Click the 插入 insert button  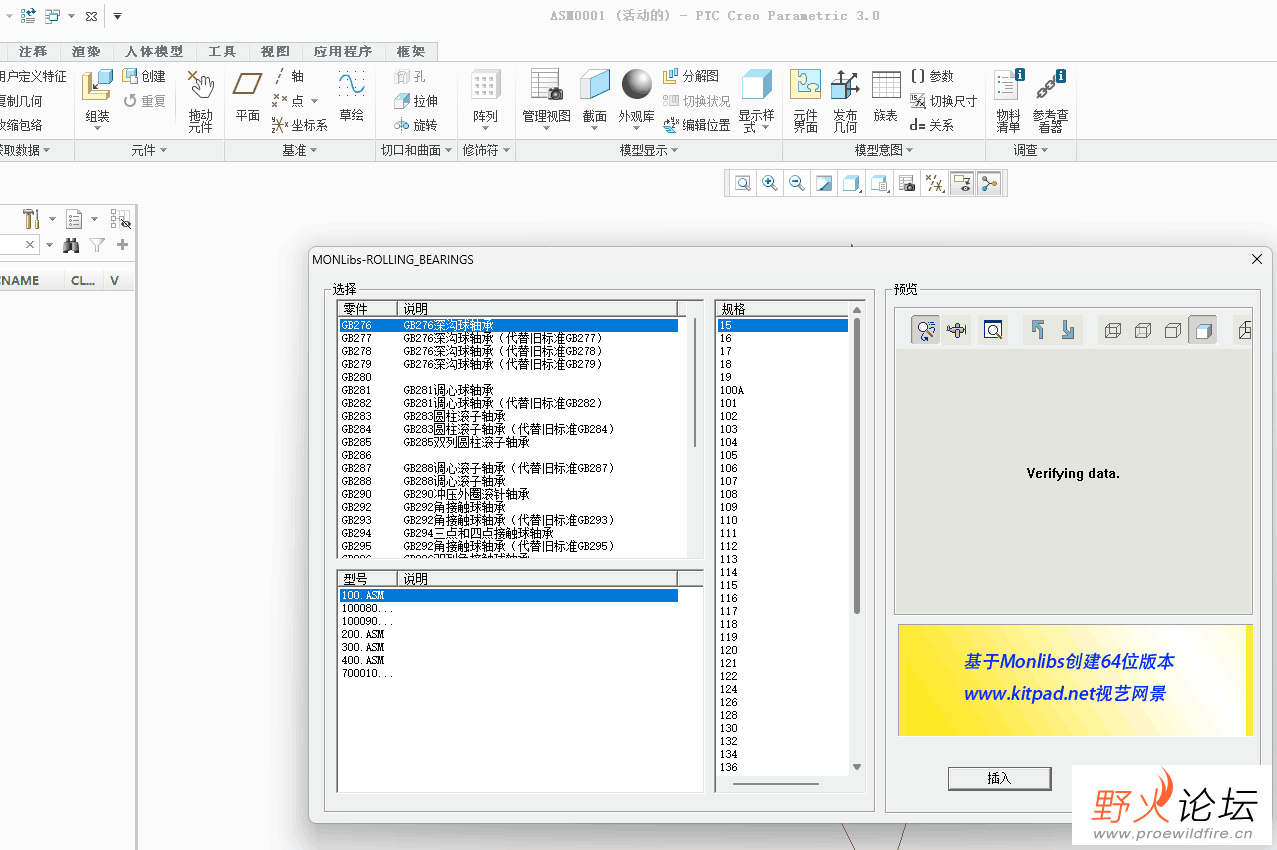(x=999, y=778)
